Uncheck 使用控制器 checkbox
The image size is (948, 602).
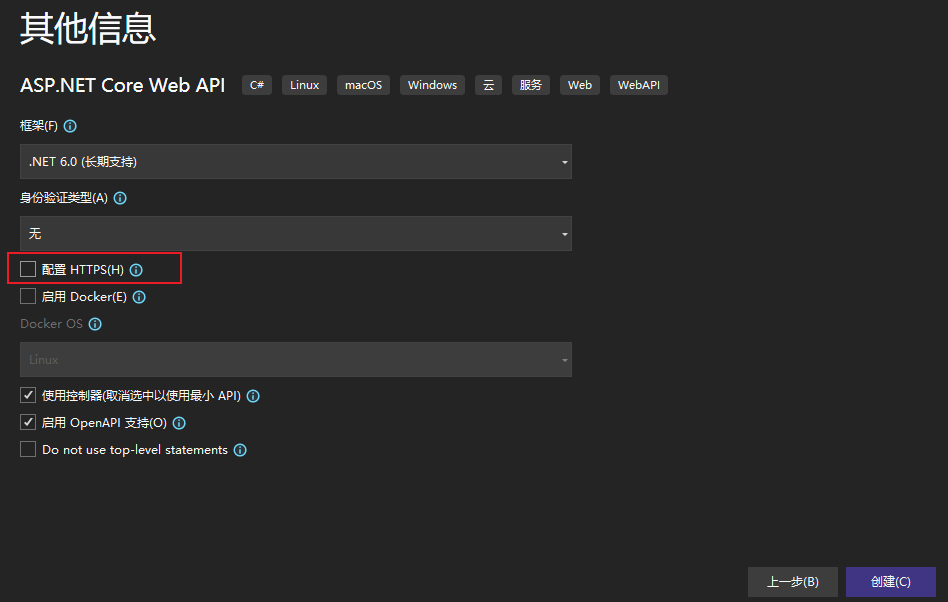point(28,395)
